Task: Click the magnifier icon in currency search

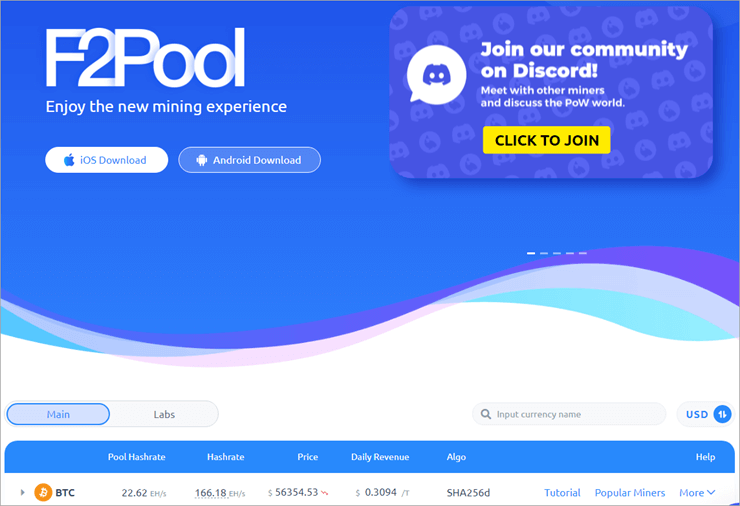Action: click(486, 414)
